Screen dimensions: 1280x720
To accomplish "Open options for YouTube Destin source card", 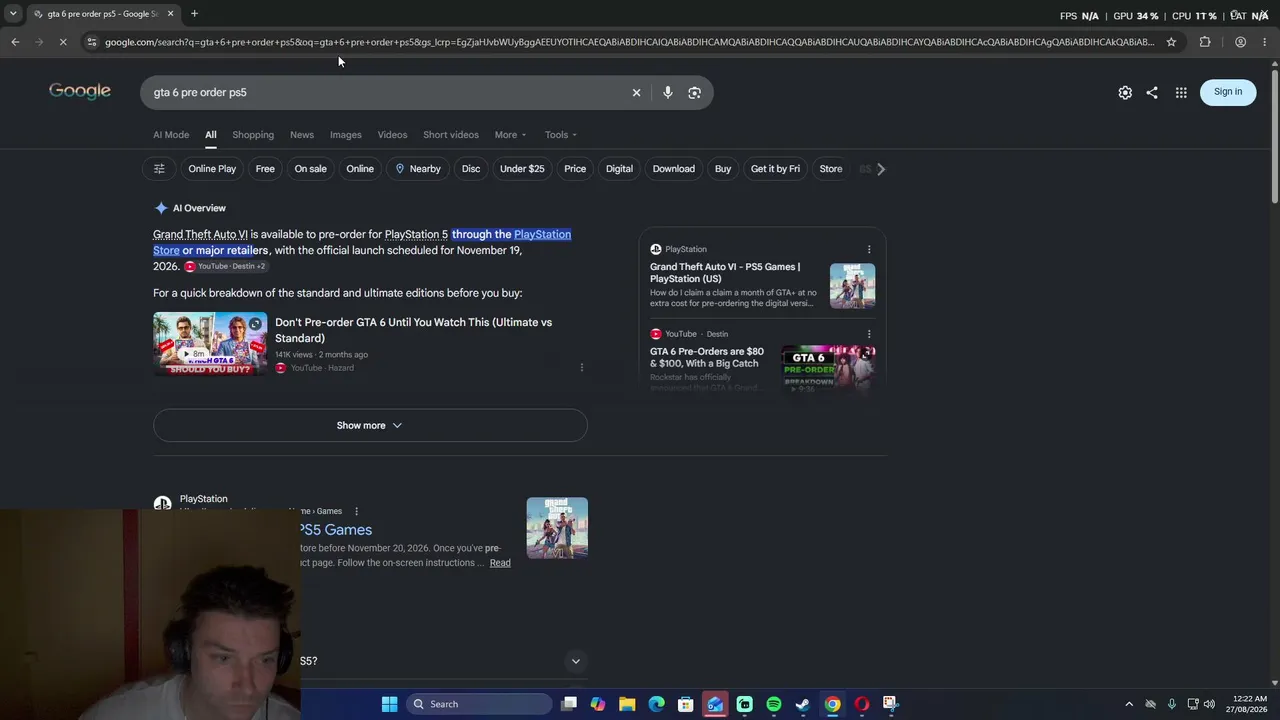I will coord(869,334).
